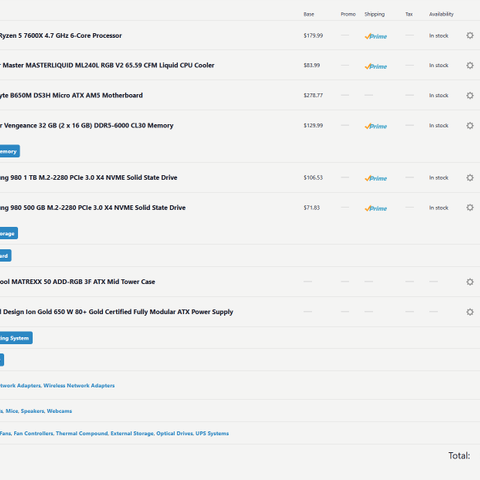Open gear menu for 980 1 TB SSD

[470, 178]
